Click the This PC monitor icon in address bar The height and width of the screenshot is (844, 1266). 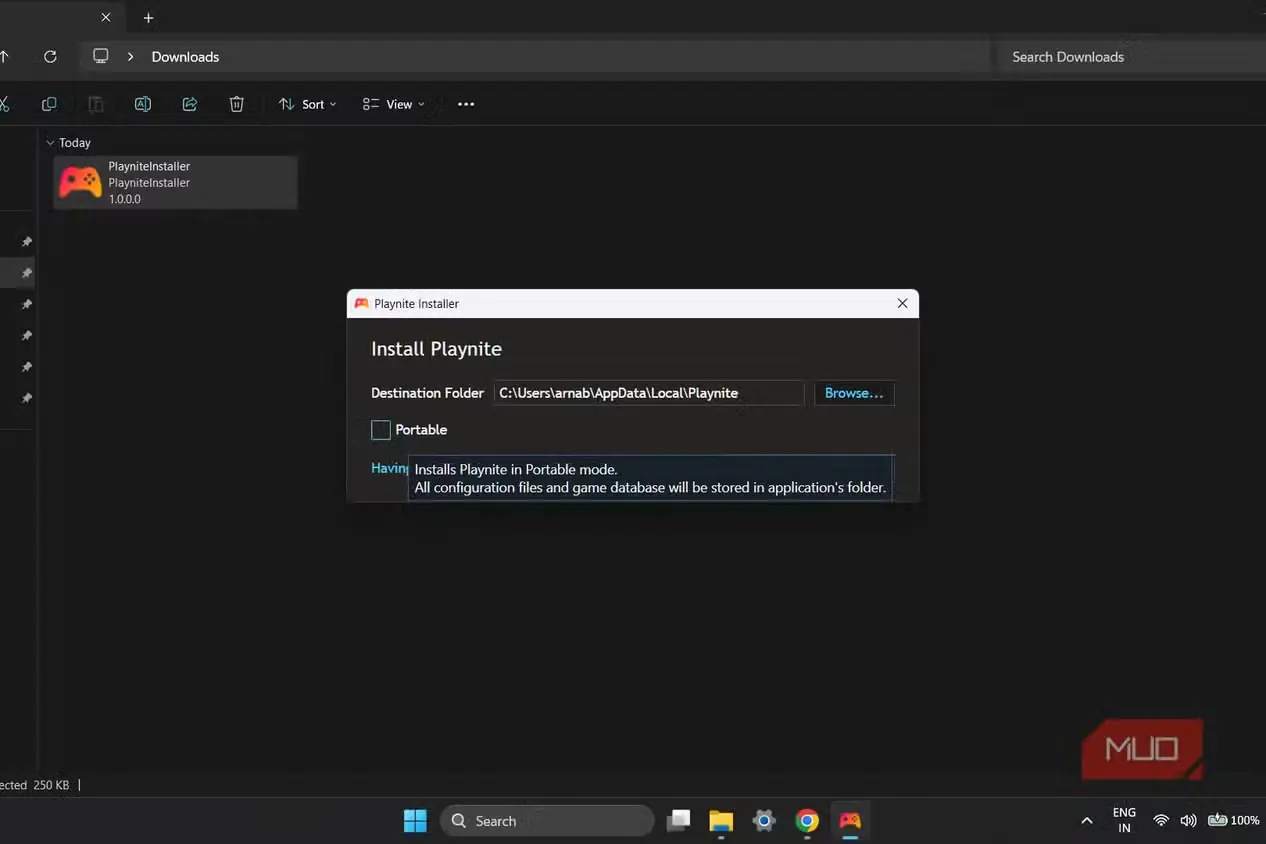click(x=101, y=56)
